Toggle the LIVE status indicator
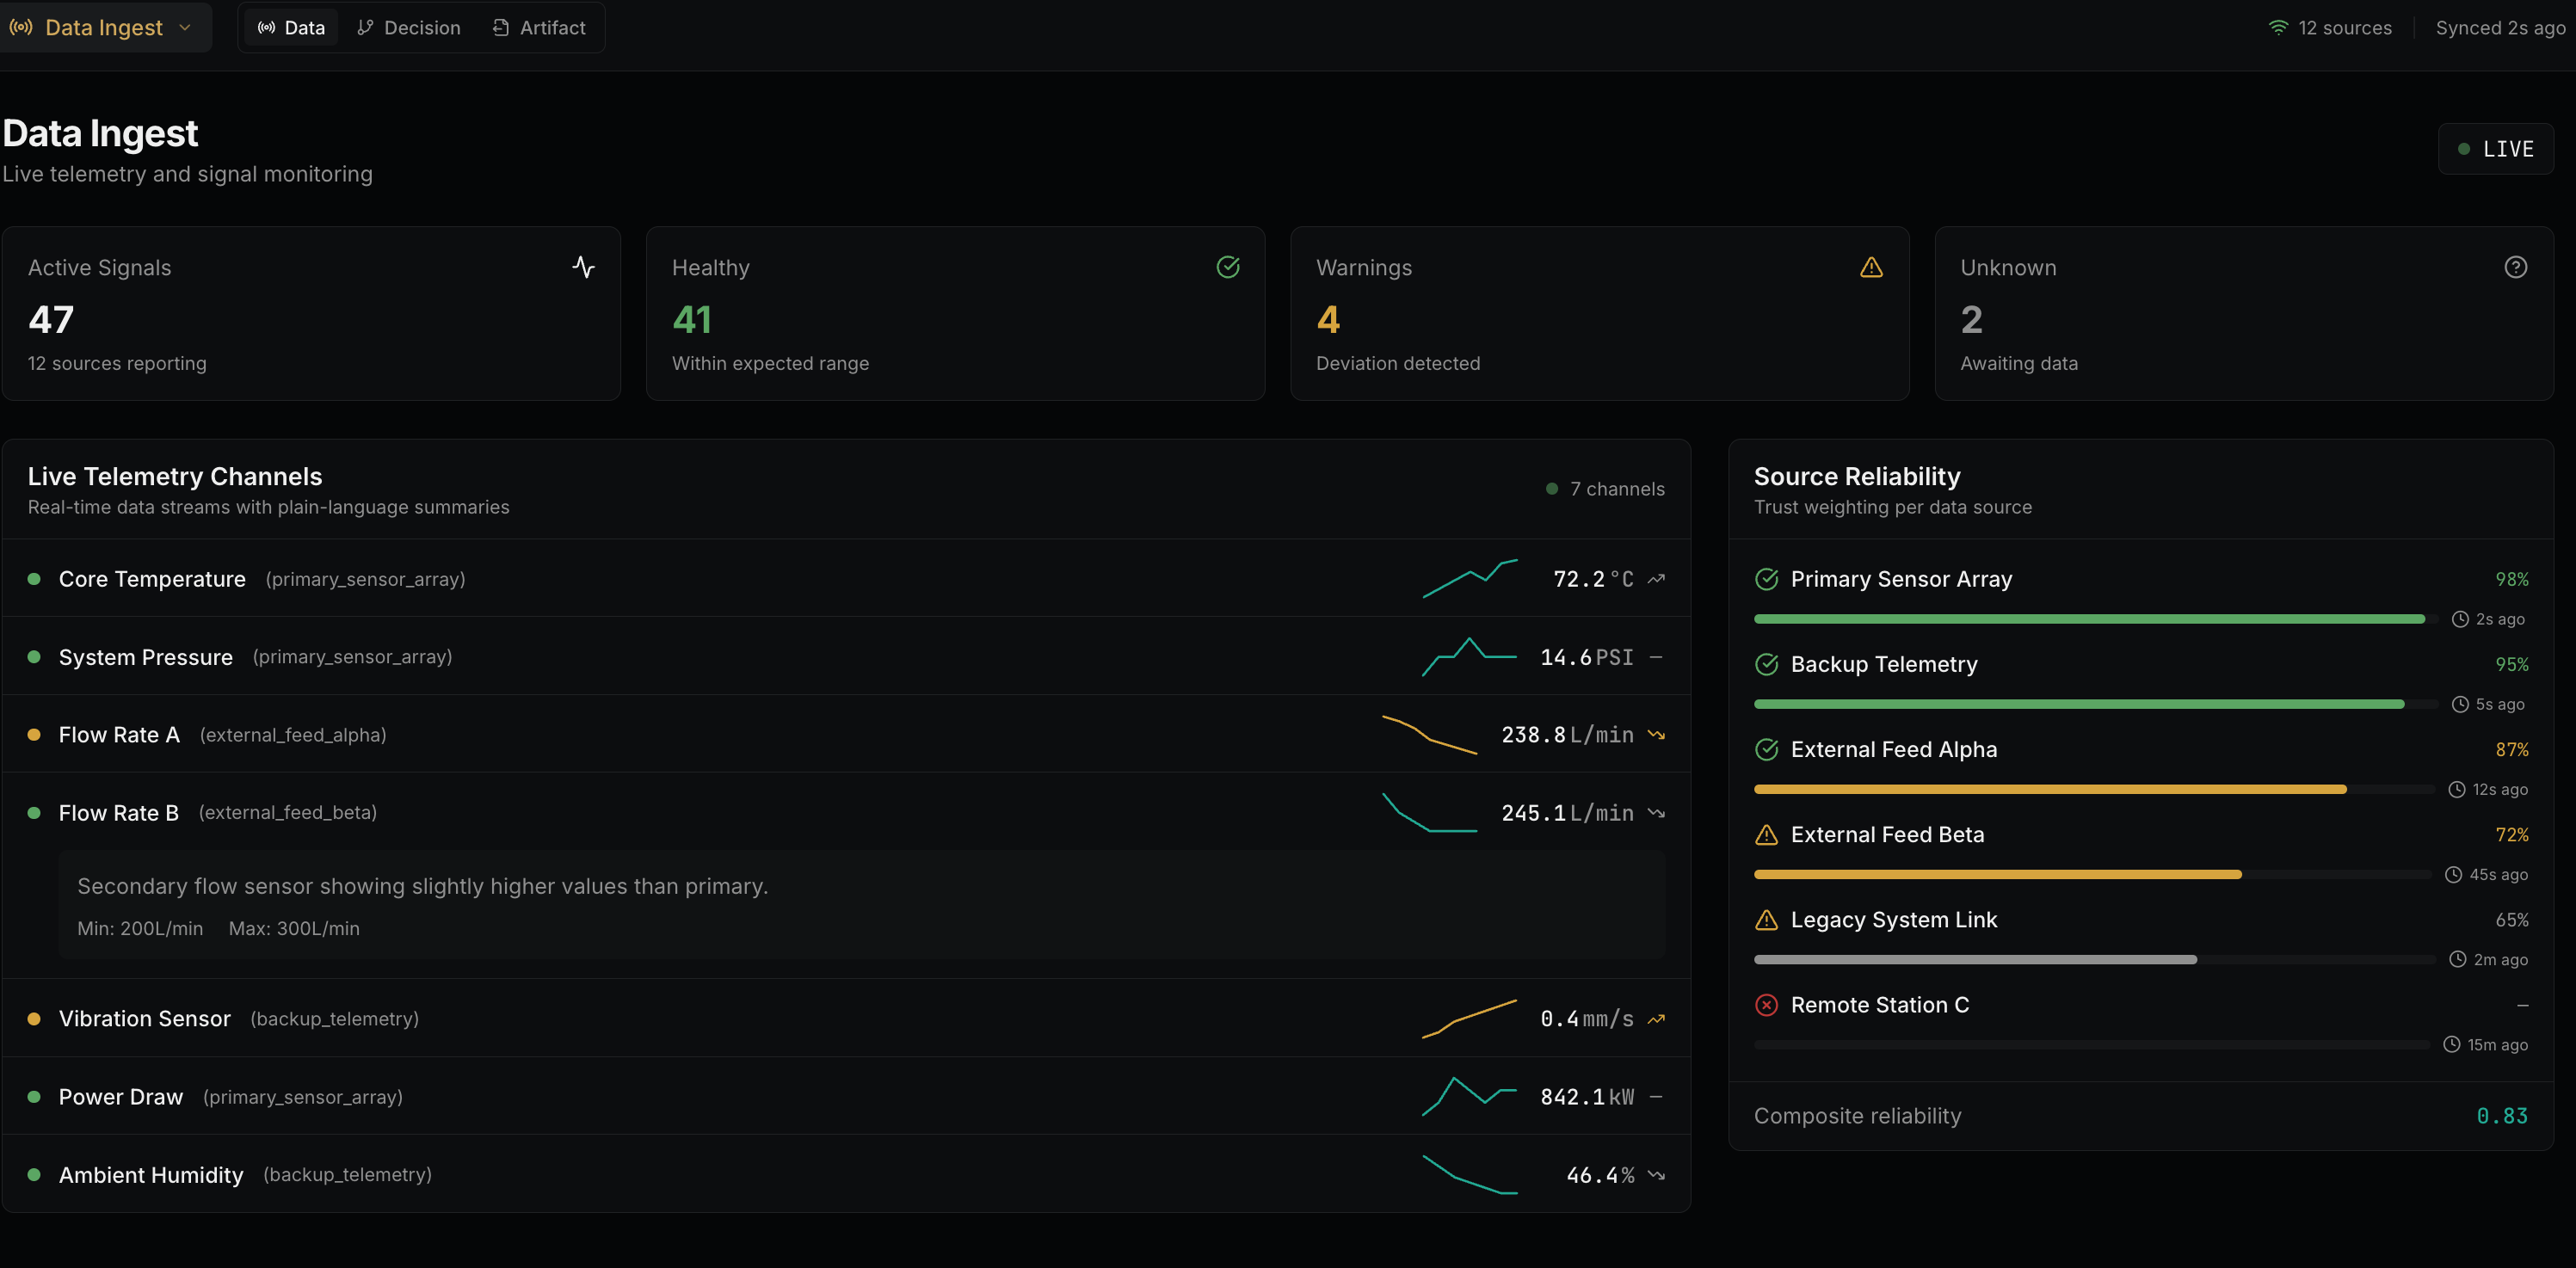 click(x=2495, y=149)
